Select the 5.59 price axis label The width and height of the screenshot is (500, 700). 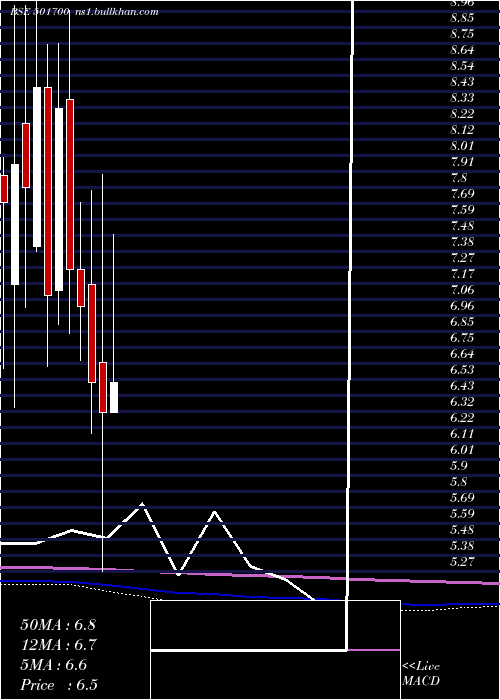point(462,513)
